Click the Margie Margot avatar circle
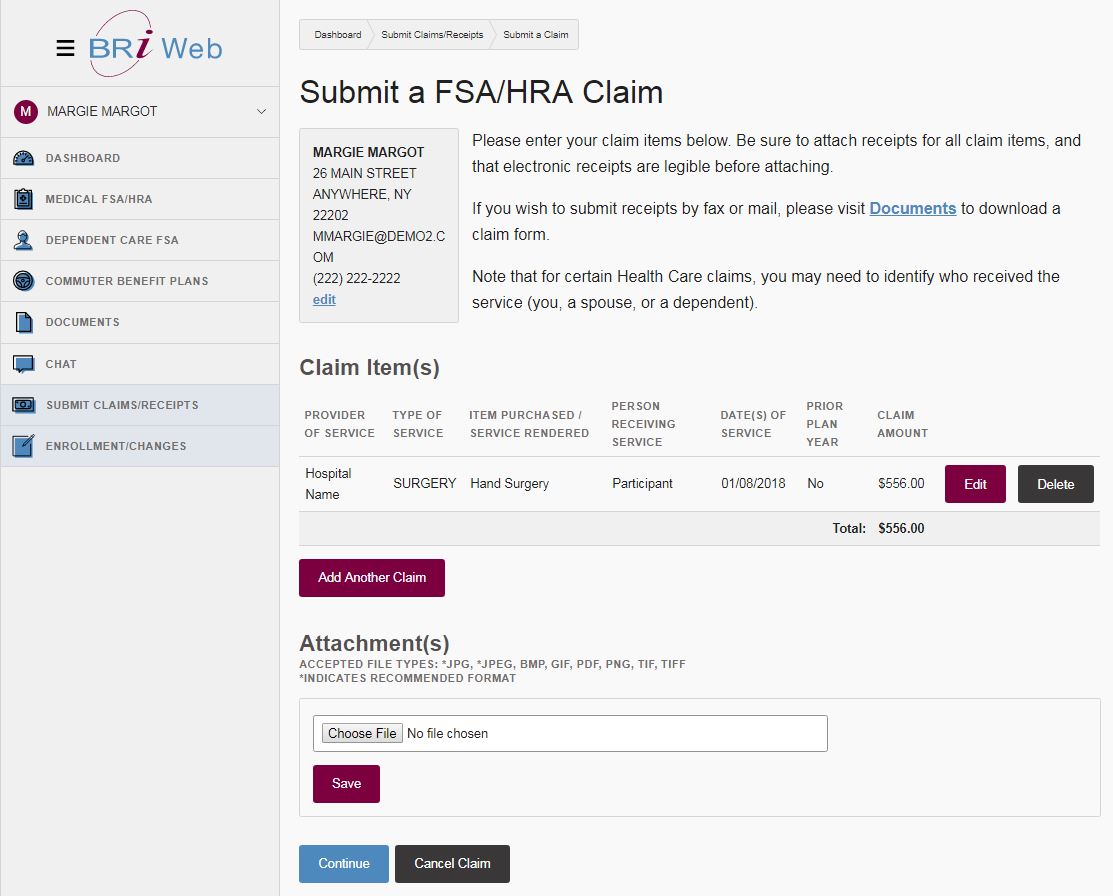Image resolution: width=1113 pixels, height=896 pixels. point(25,111)
